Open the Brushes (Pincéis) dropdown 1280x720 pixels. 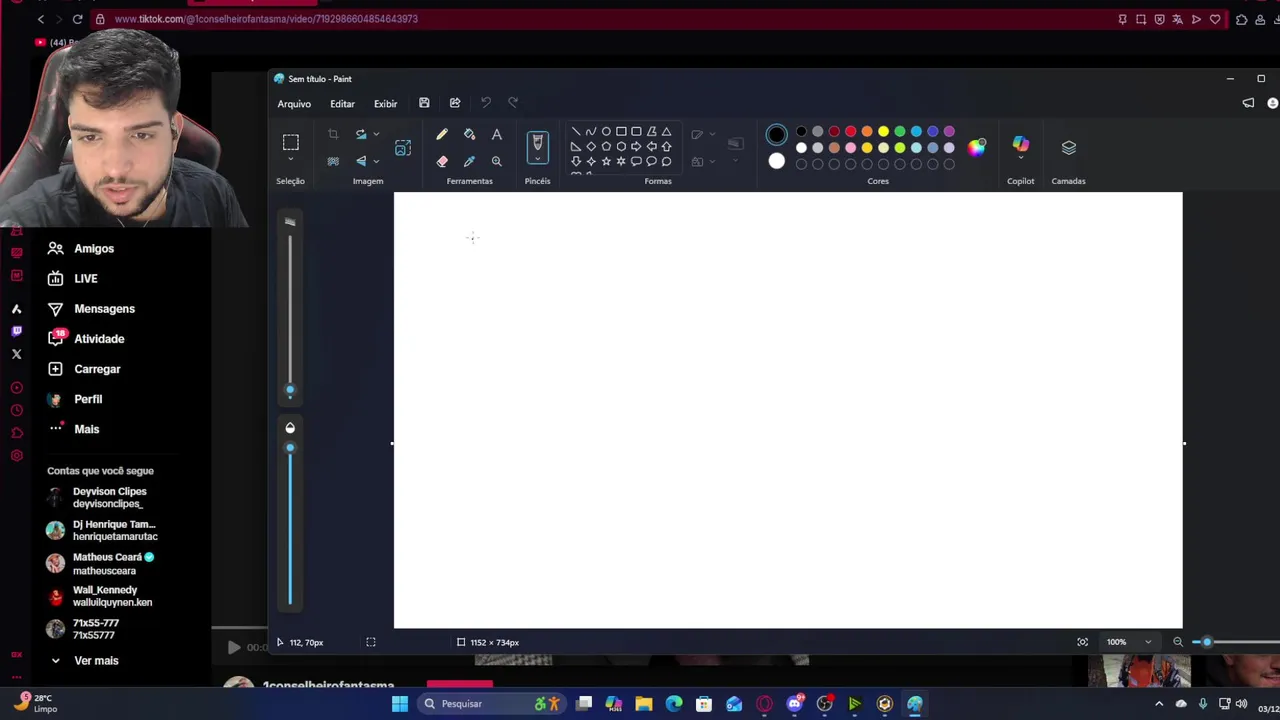coord(538,160)
